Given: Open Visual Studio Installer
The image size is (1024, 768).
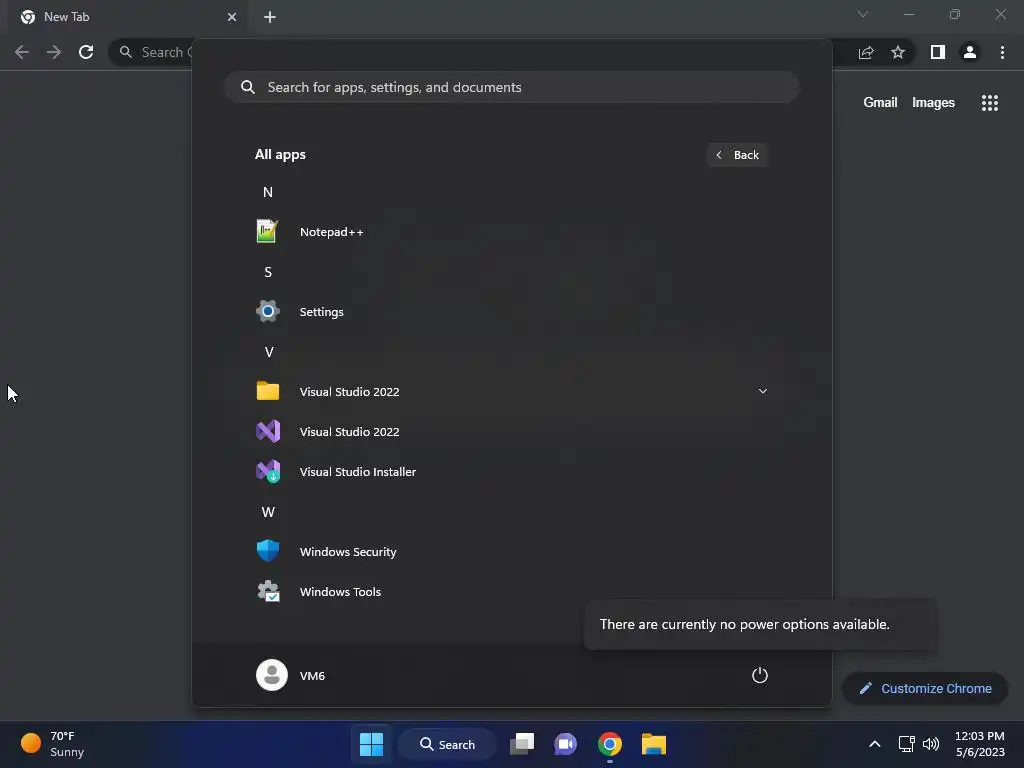Looking at the screenshot, I should coord(512,472).
